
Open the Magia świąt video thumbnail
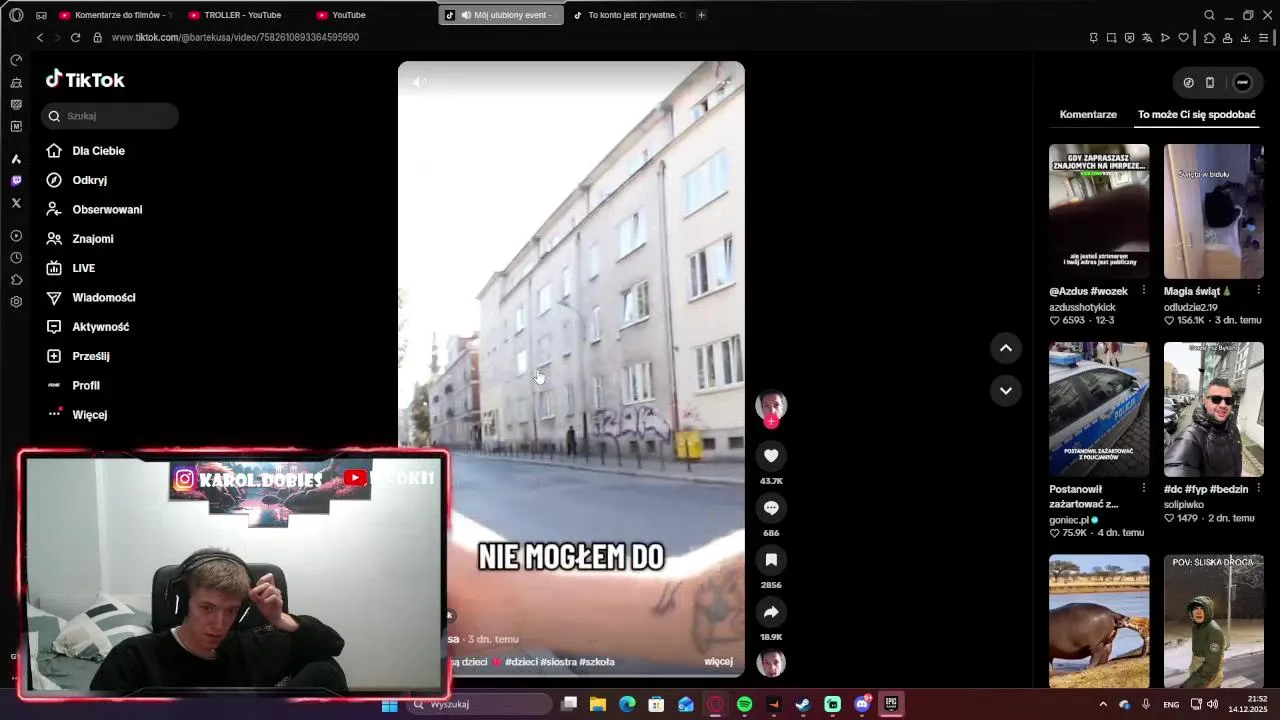click(x=1214, y=211)
